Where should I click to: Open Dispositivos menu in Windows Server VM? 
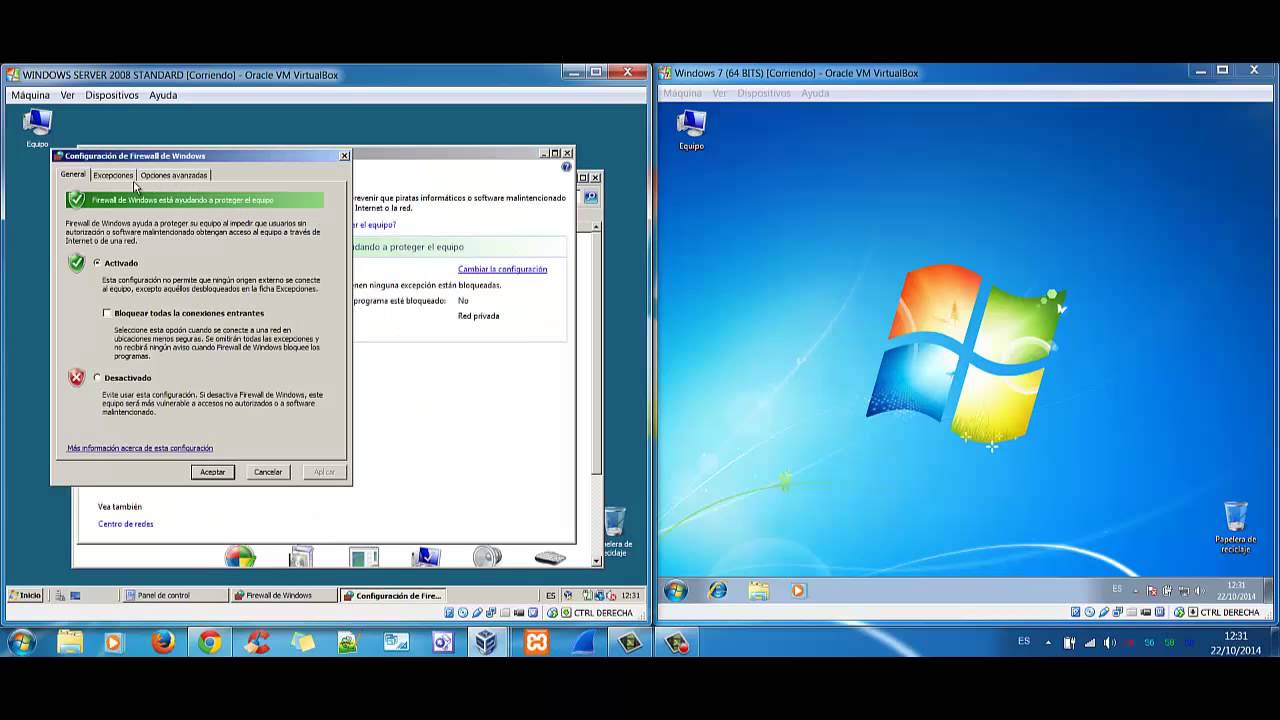point(112,95)
